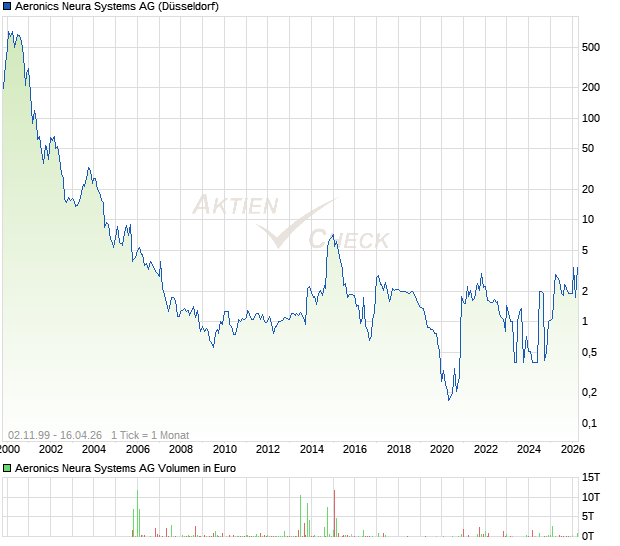Click the Volumen in Euro chart label
620x546 pixels.
click(x=125, y=468)
